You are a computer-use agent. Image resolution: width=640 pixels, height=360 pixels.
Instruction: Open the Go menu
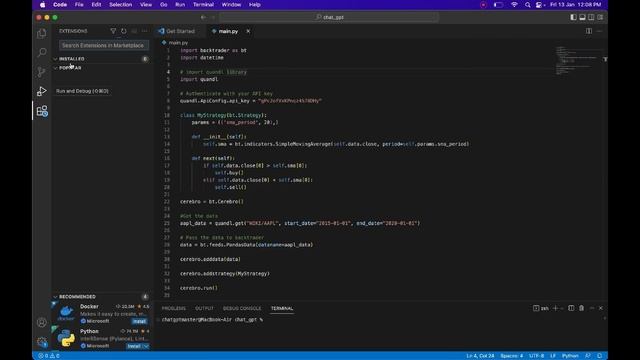click(164, 4)
